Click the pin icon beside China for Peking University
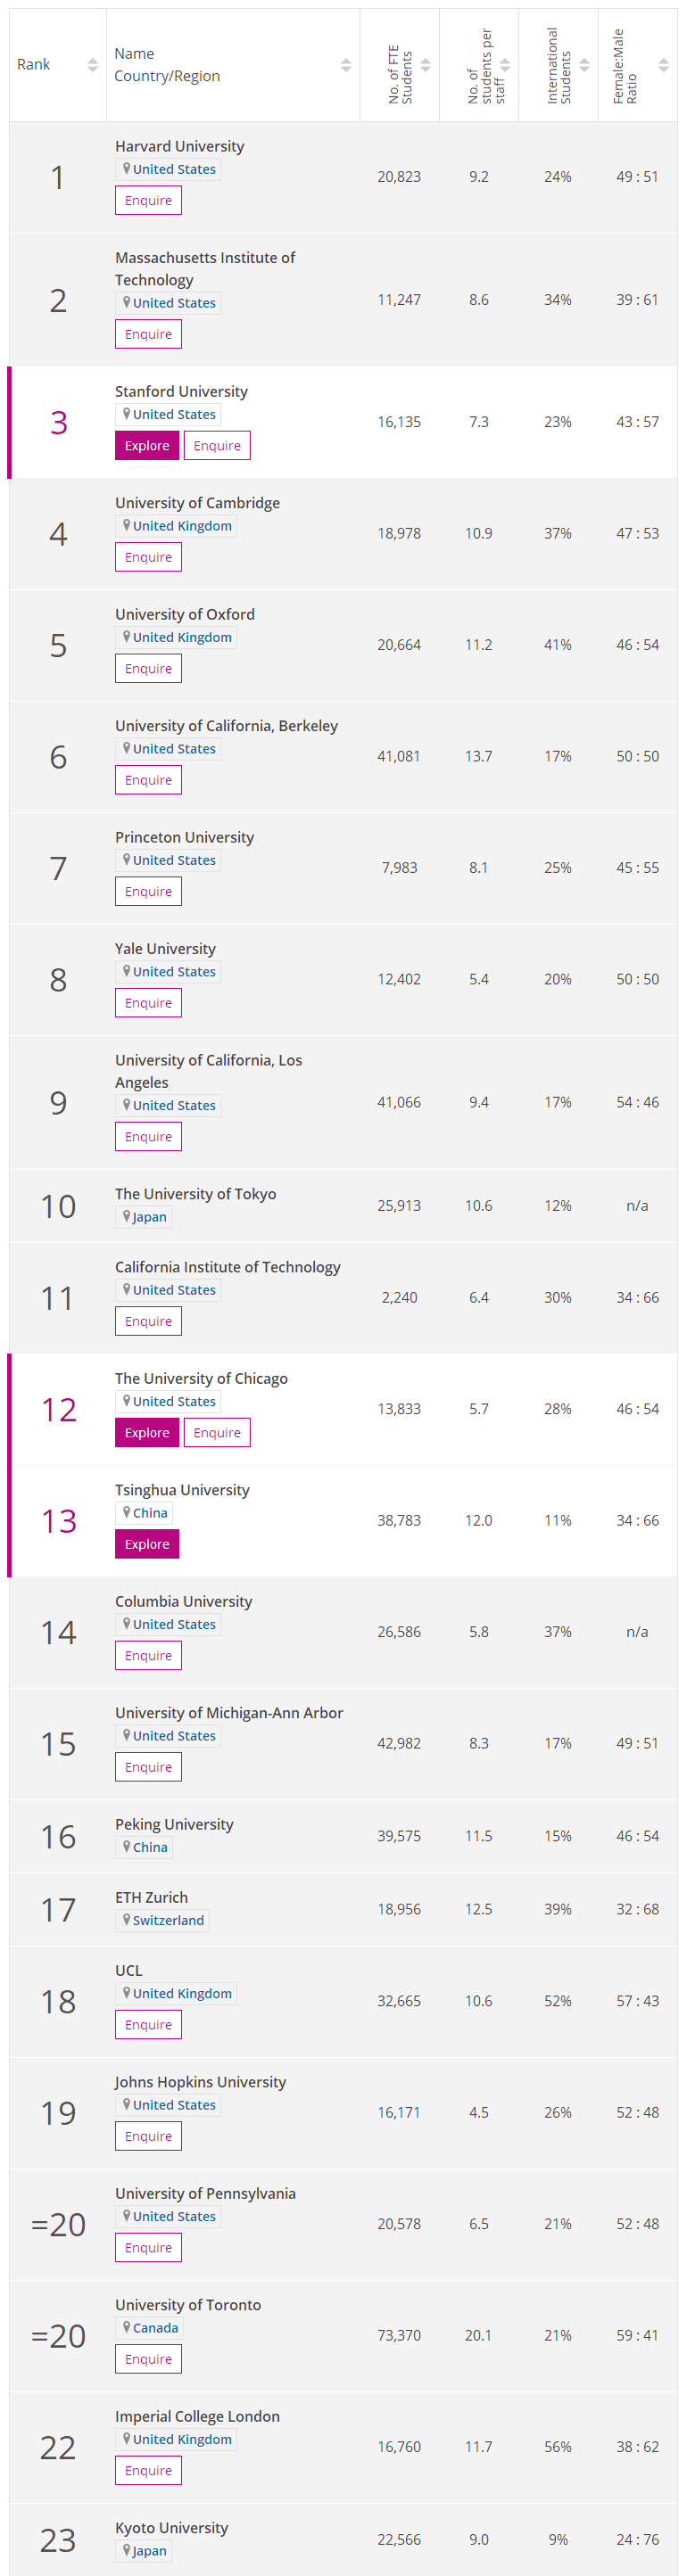687x2576 pixels. coord(125,1847)
